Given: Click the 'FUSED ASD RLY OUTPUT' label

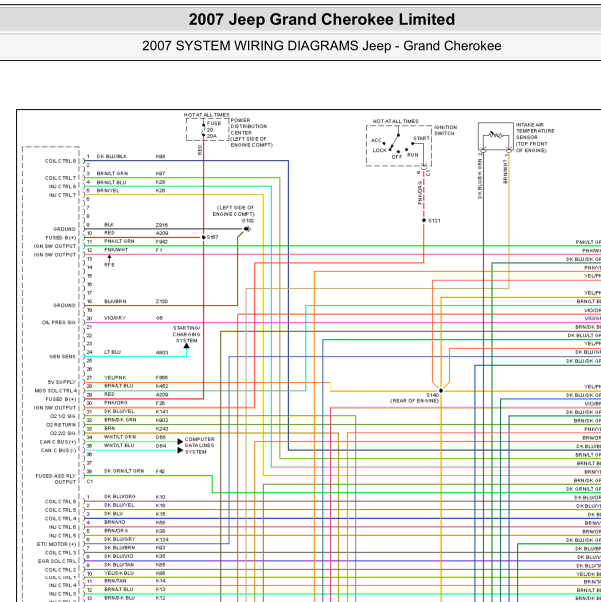Looking at the screenshot, I should [56, 478].
